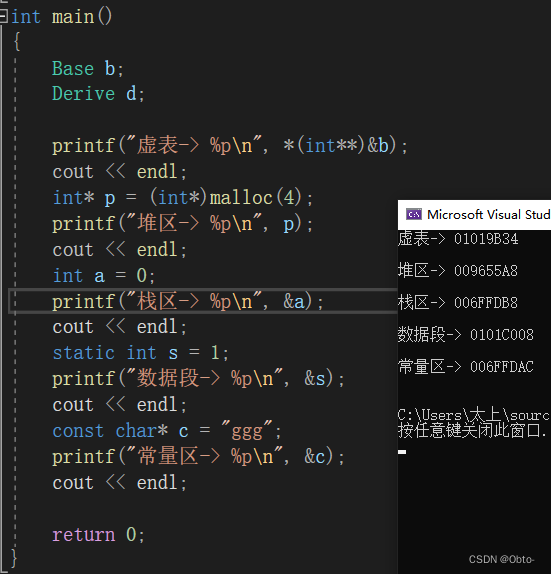551x574 pixels.
Task: Click the printf line containing '数据段->'
Action: pos(198,379)
